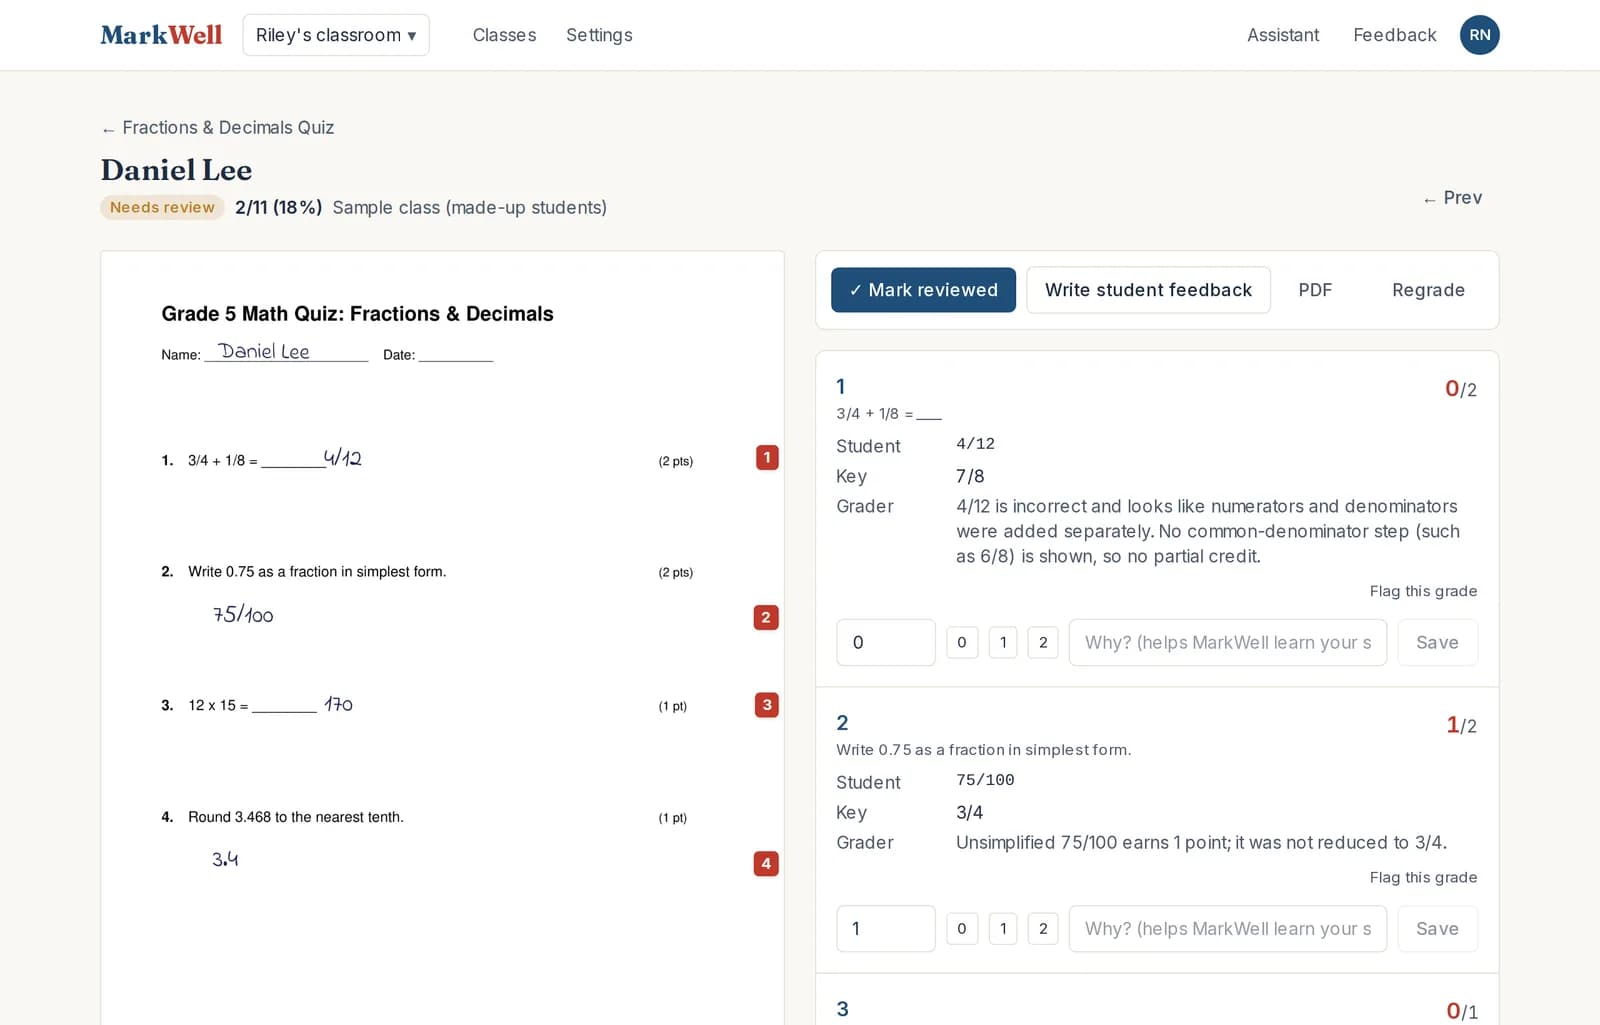Click the Regrade button

pyautogui.click(x=1428, y=290)
